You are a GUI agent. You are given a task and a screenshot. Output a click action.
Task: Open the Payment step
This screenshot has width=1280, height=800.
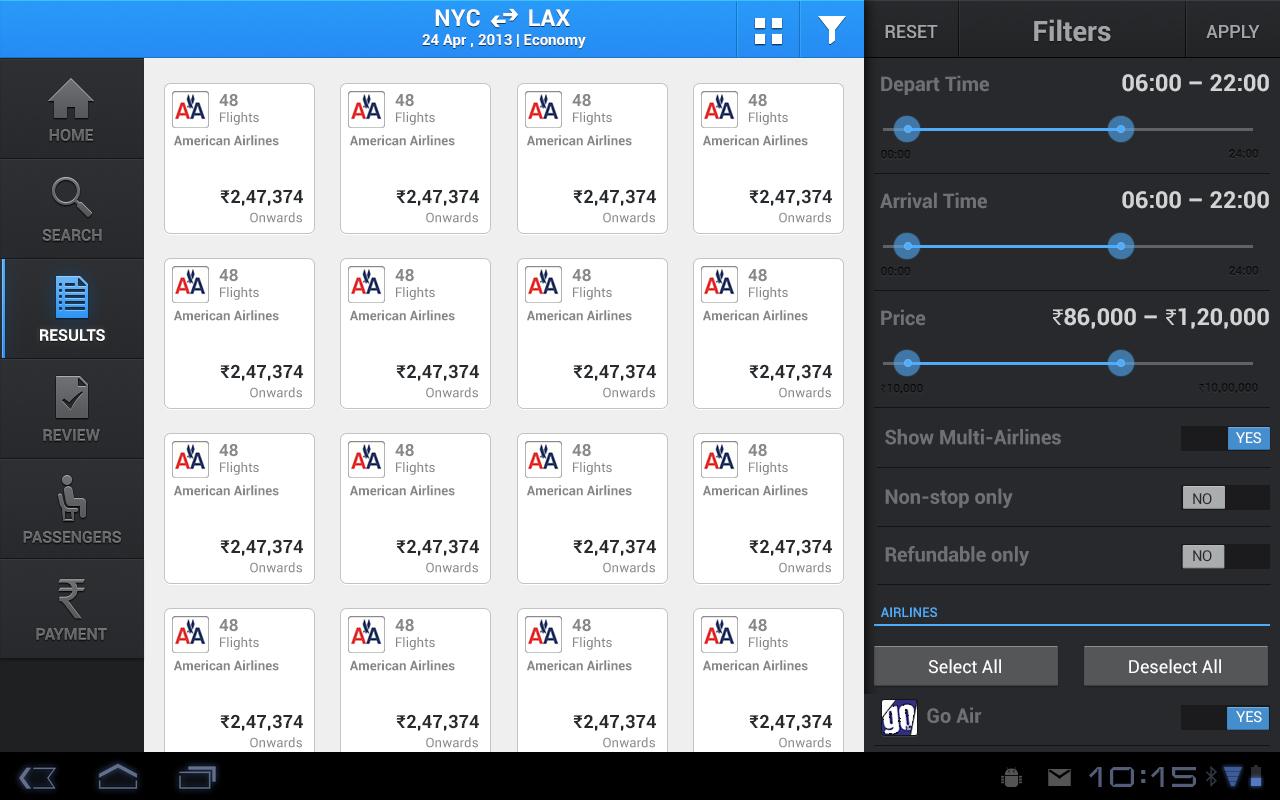tap(71, 609)
